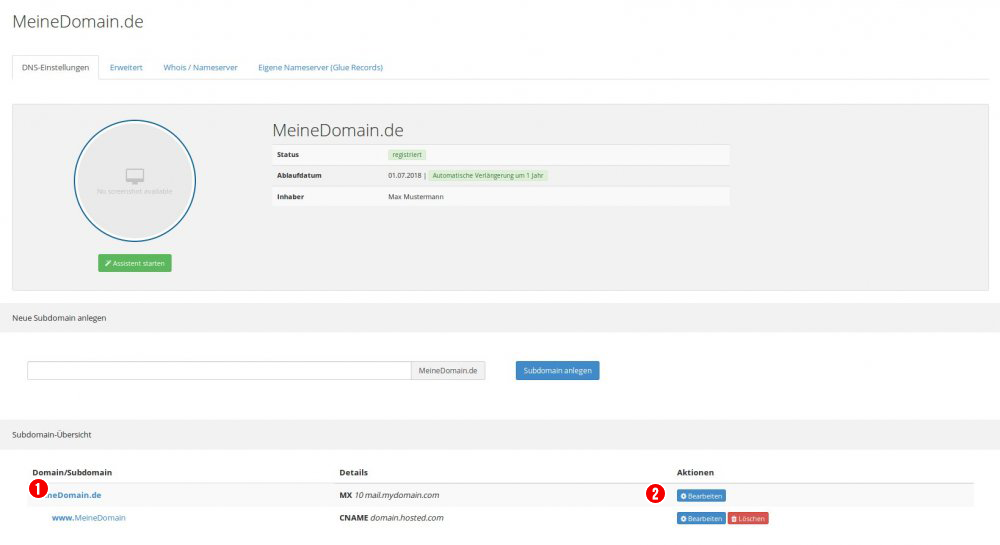Select the Inhaber value Max Mustermann
Image resolution: width=1000 pixels, height=545 pixels.
pyautogui.click(x=416, y=197)
